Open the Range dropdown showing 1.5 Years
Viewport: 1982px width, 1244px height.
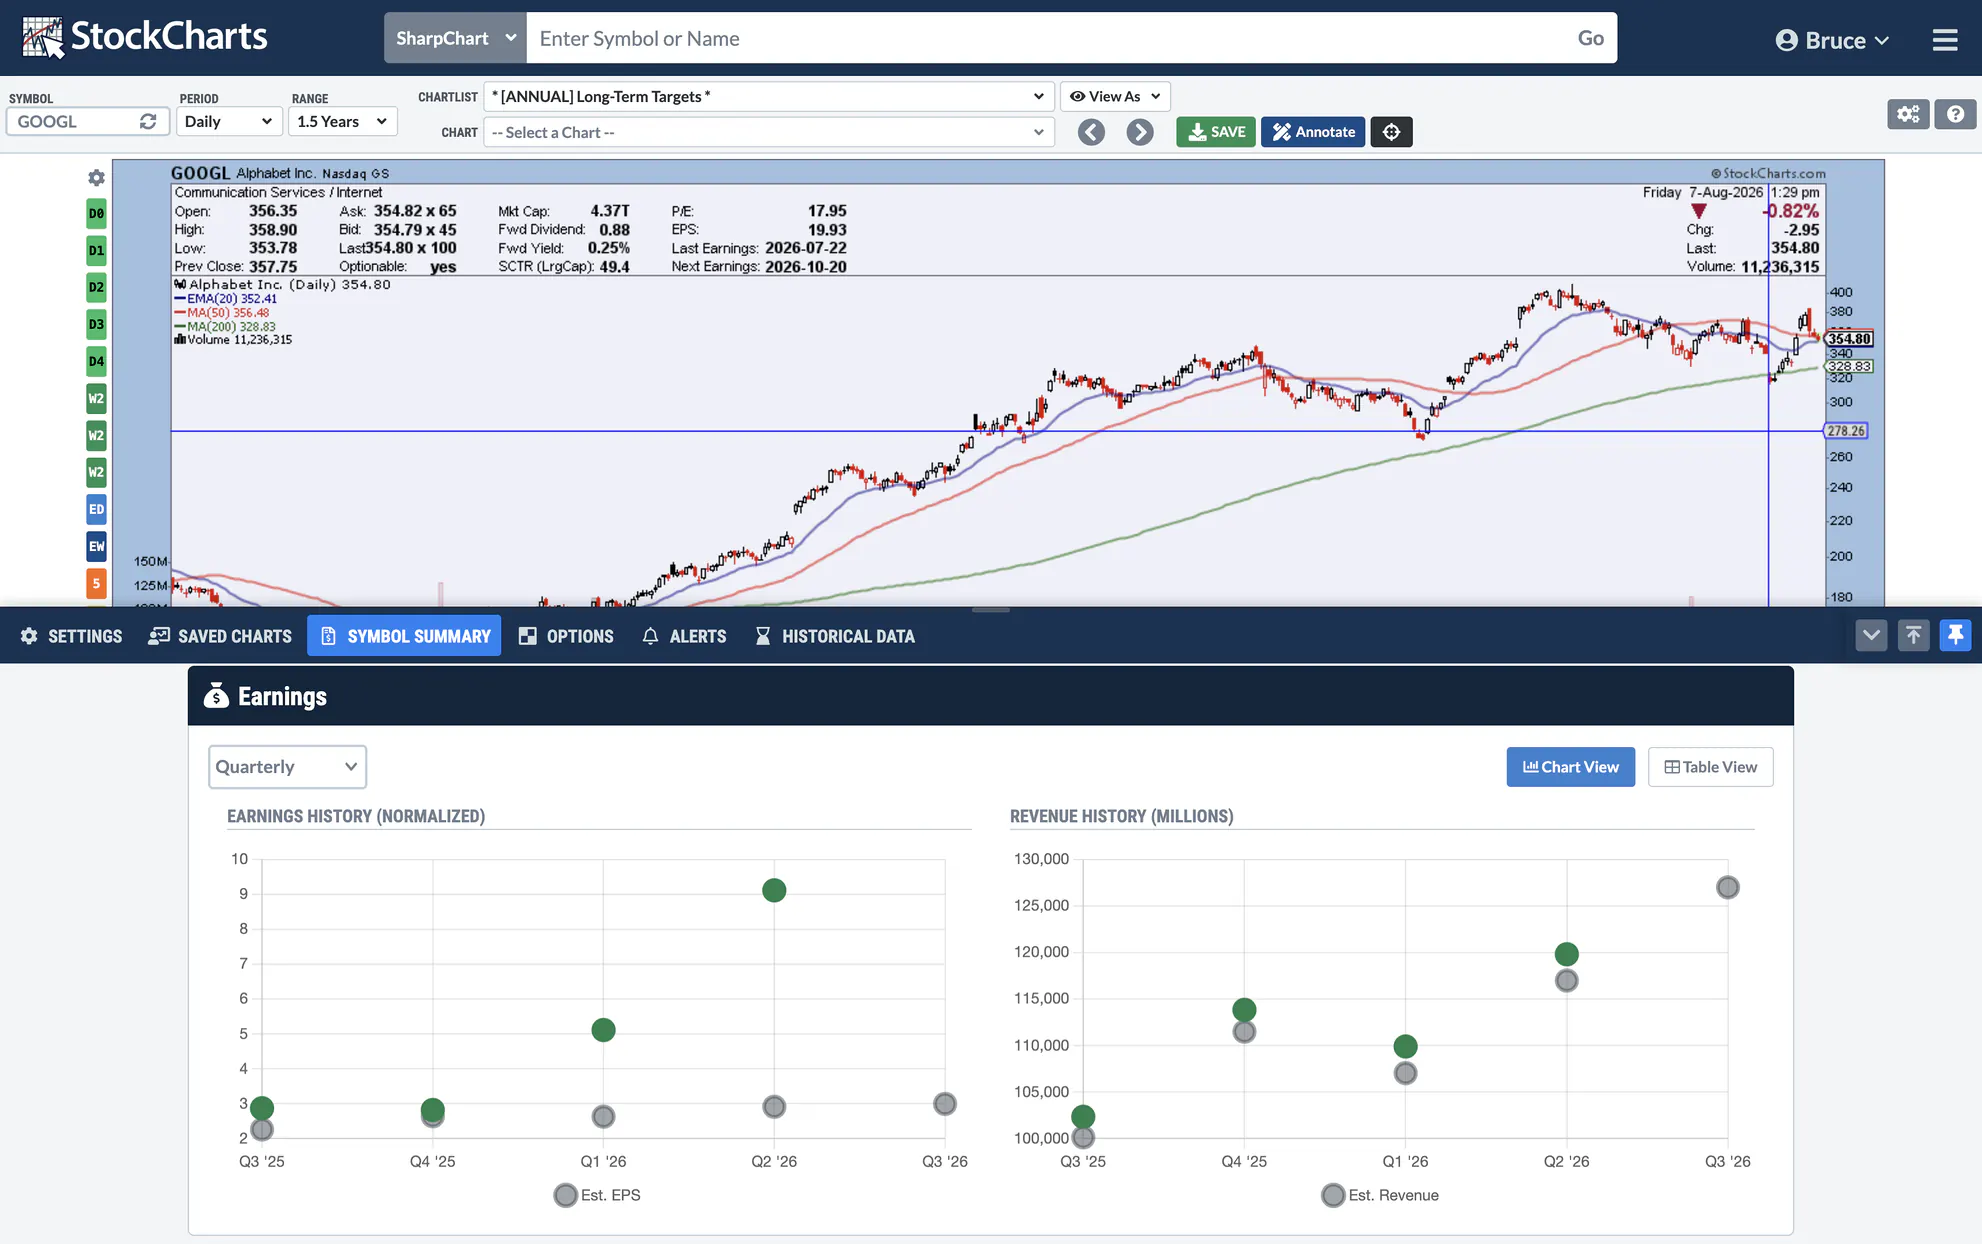342,121
